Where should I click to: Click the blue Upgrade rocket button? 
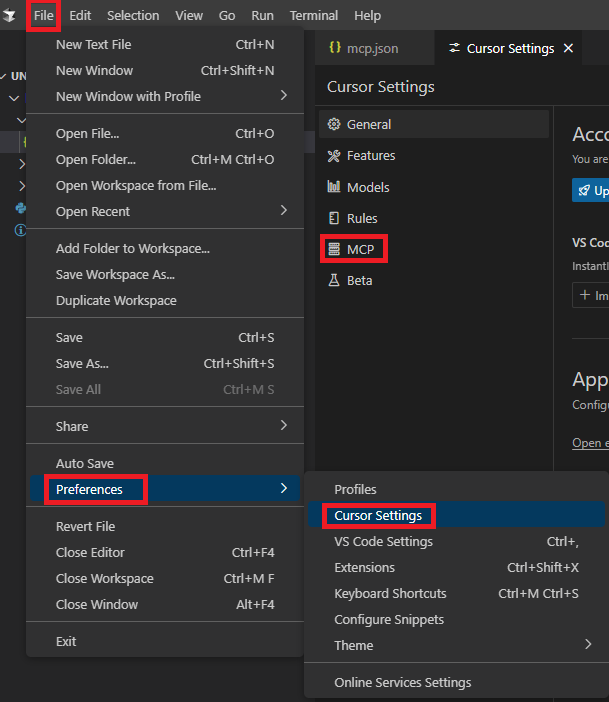(x=590, y=190)
